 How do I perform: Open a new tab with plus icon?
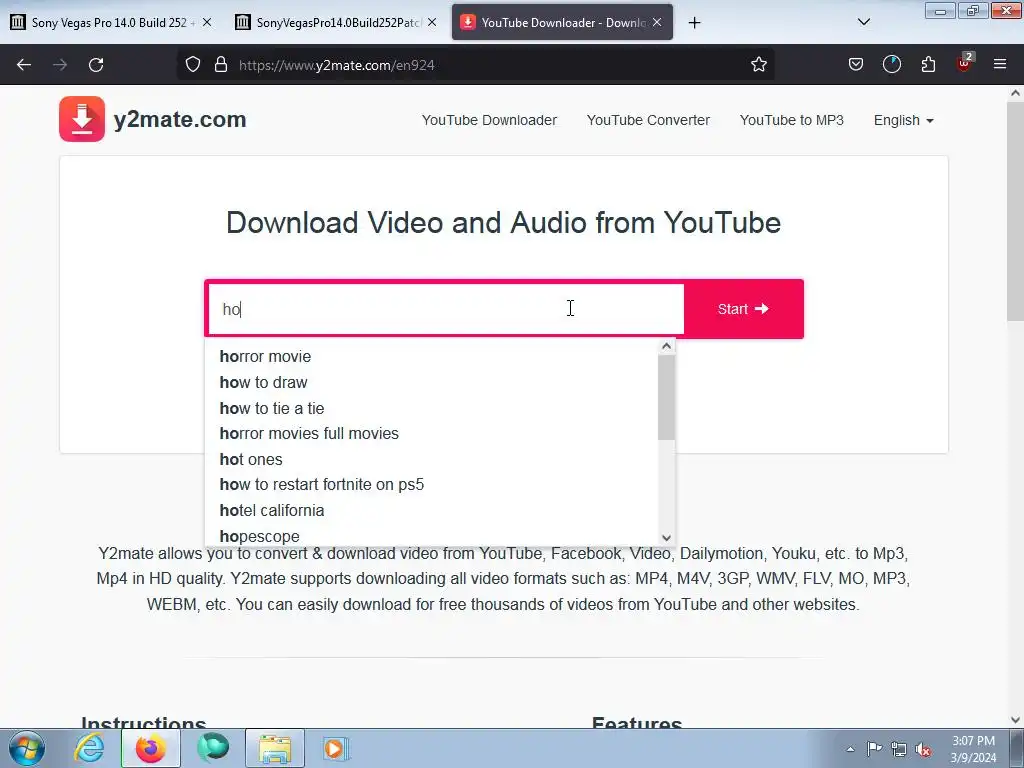click(x=694, y=23)
